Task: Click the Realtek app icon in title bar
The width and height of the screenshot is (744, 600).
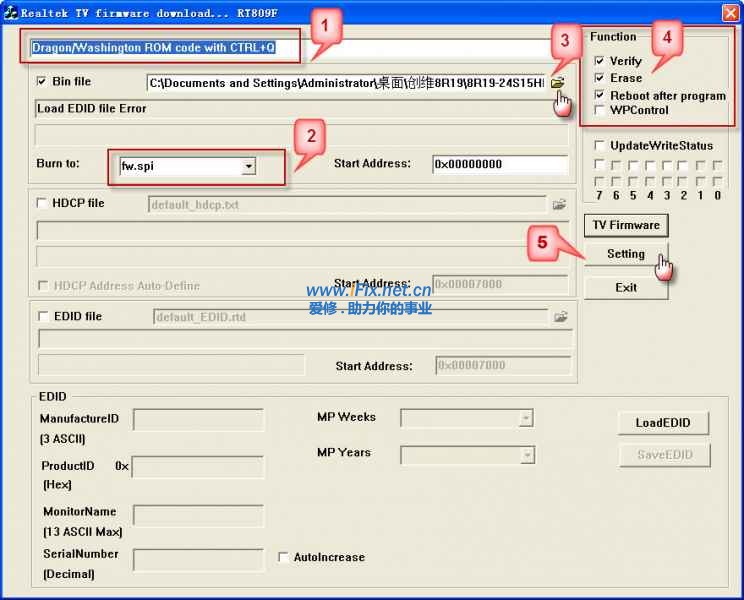Action: click(10, 12)
